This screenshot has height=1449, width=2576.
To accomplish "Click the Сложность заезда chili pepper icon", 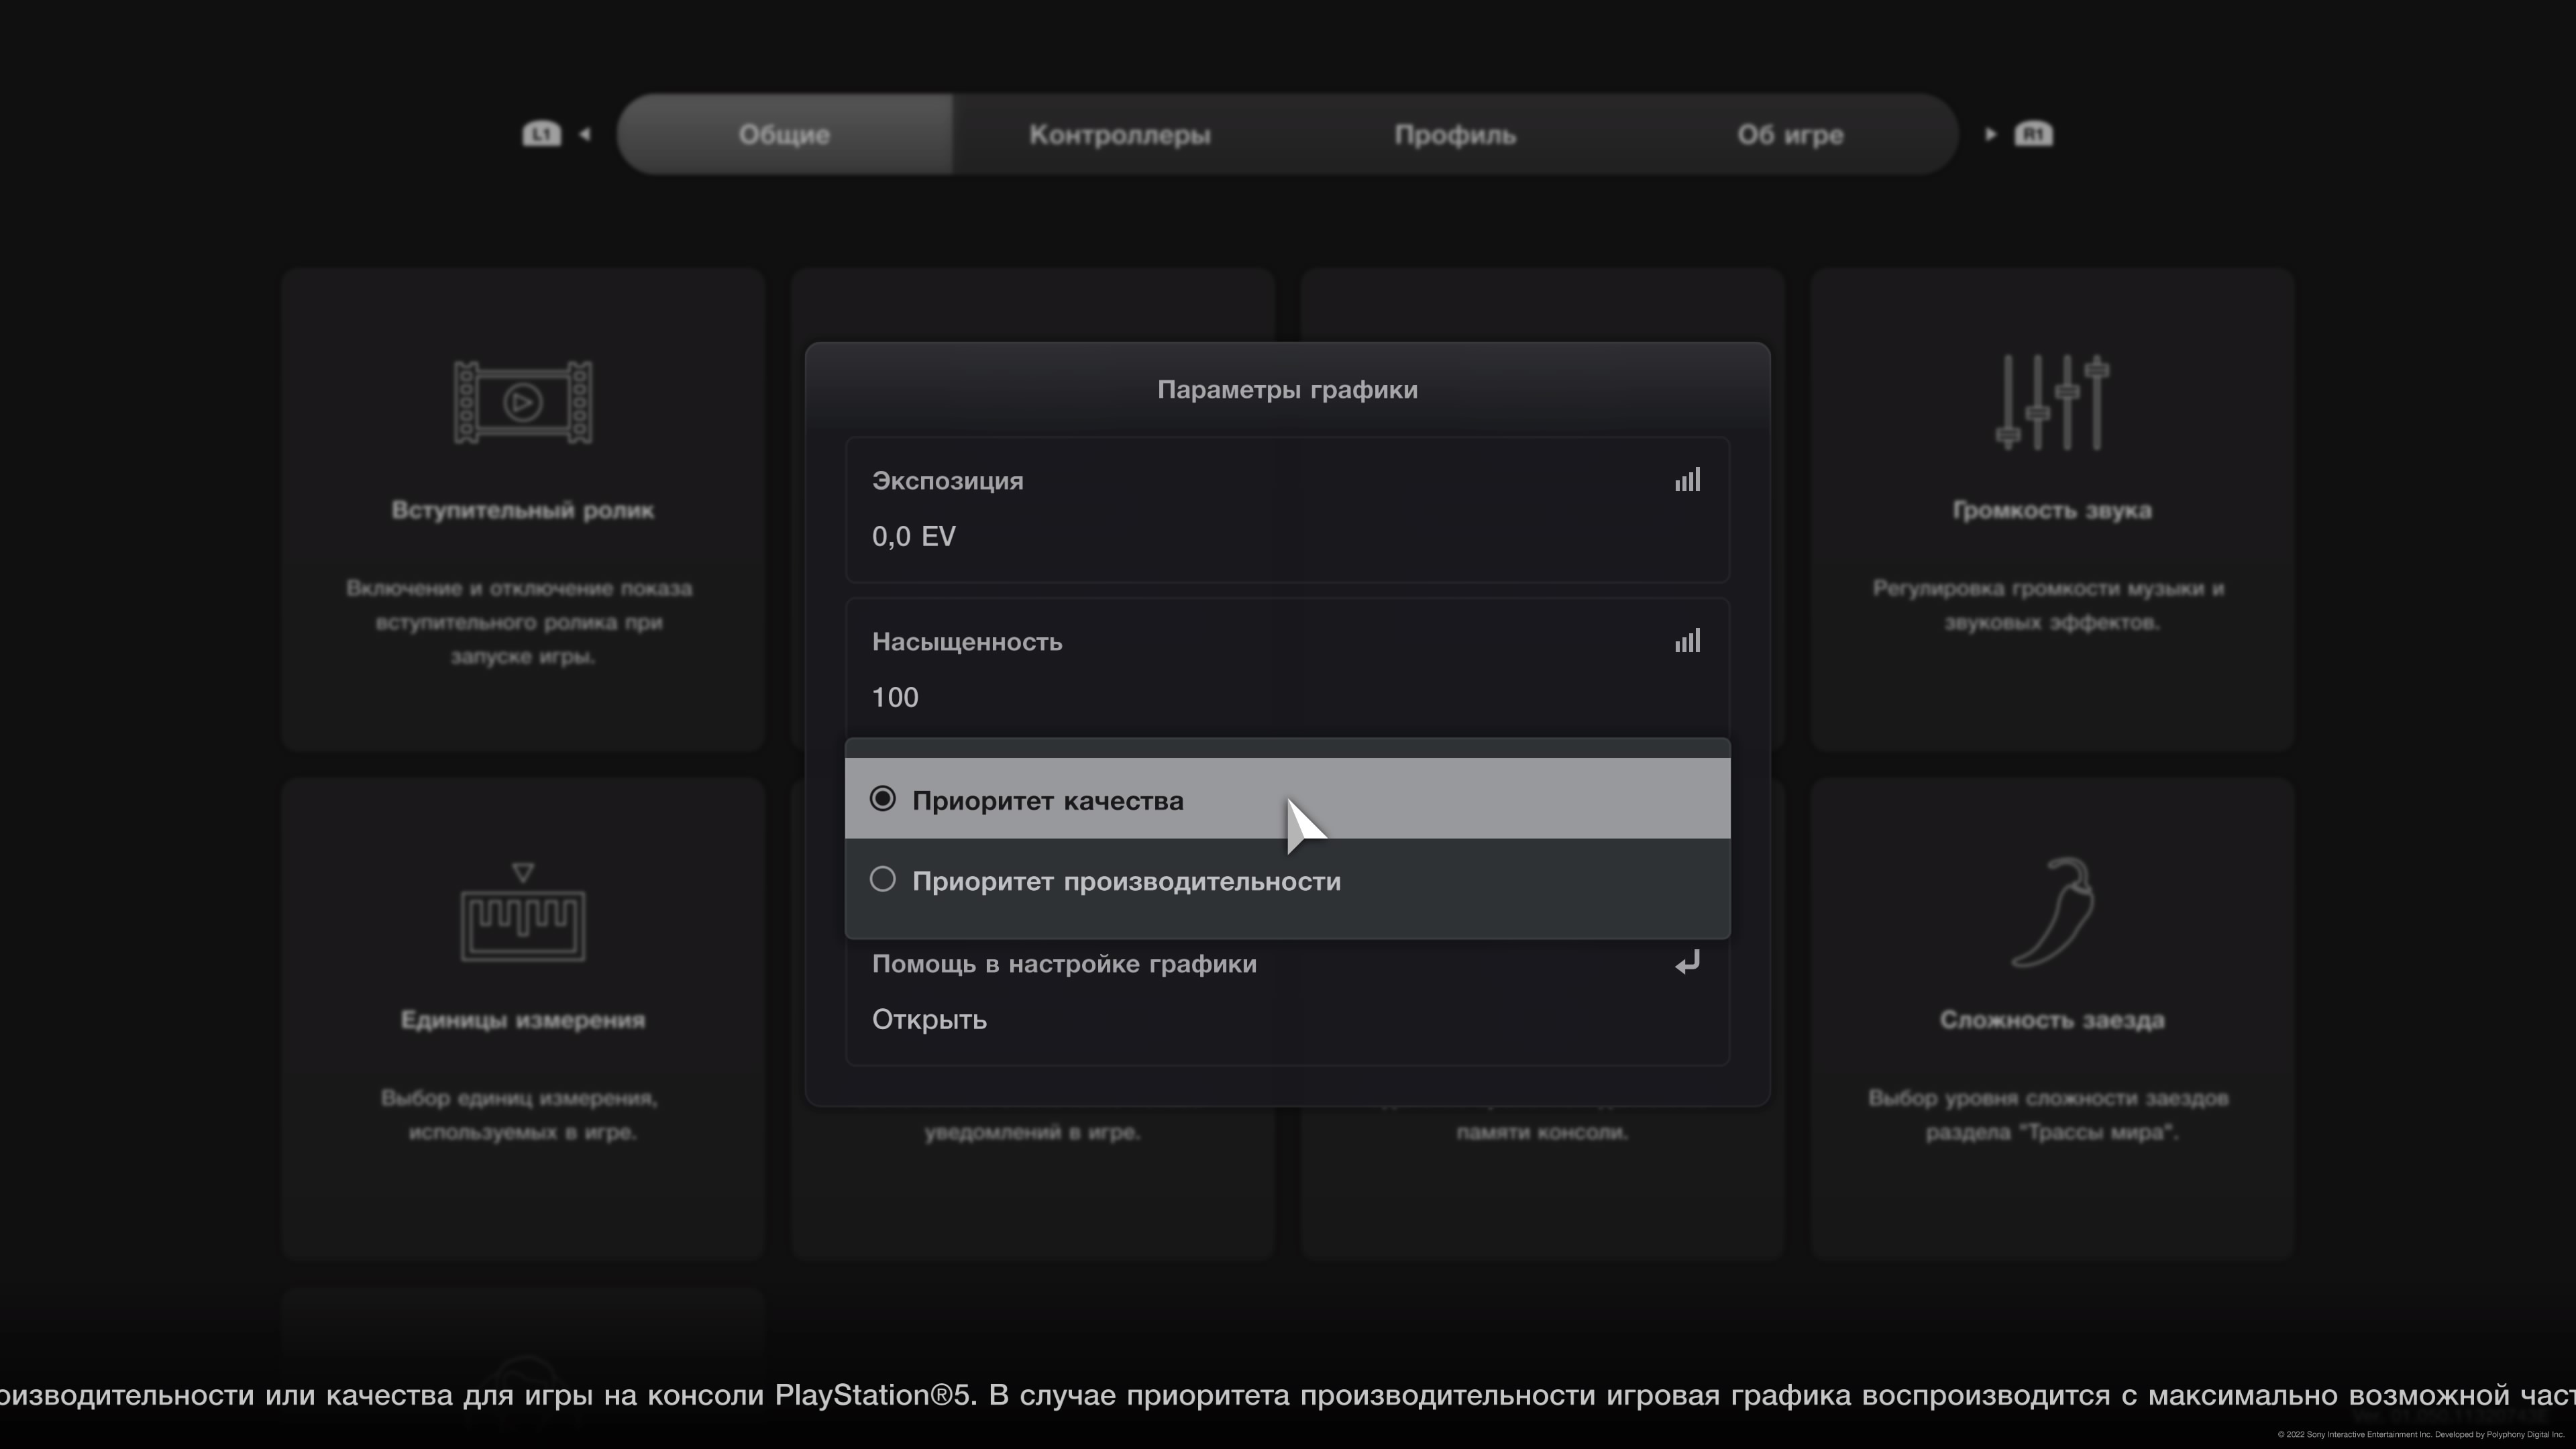I will click(x=2052, y=913).
